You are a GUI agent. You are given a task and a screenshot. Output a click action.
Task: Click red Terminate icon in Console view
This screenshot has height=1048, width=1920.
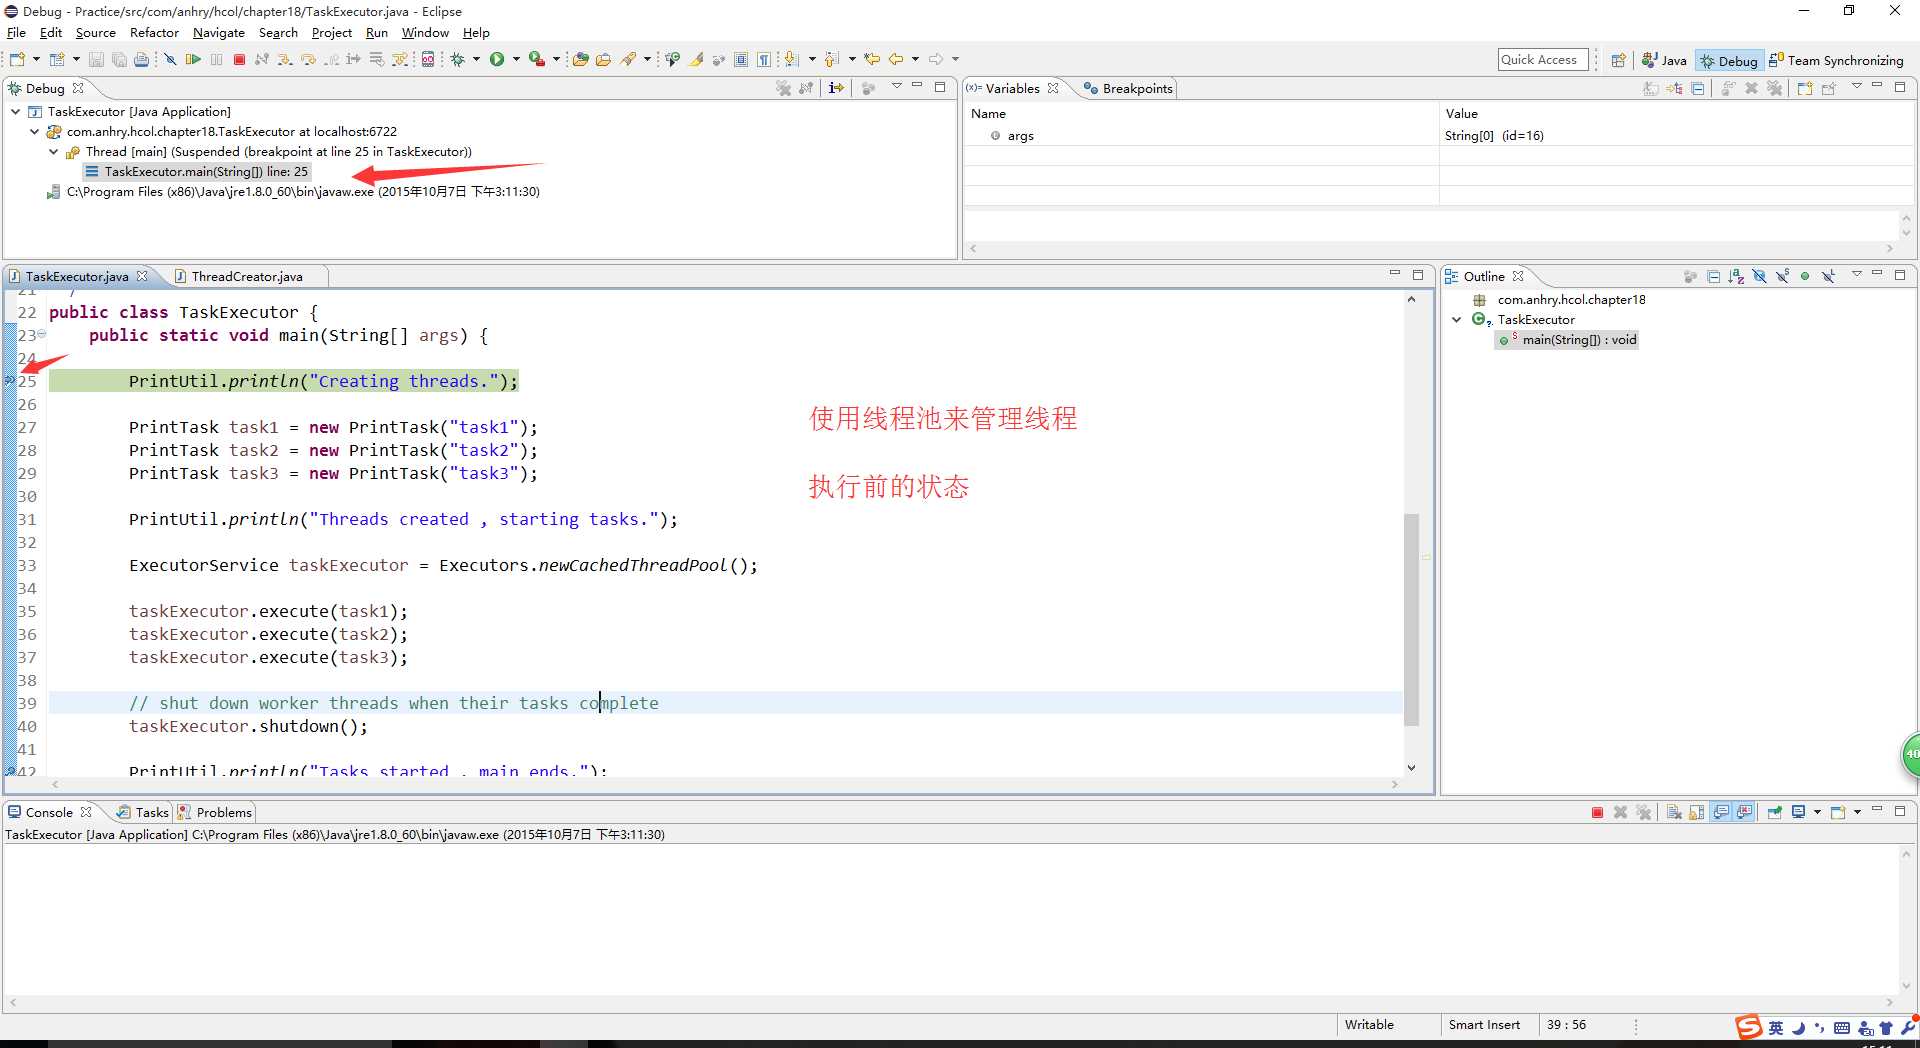coord(1597,812)
